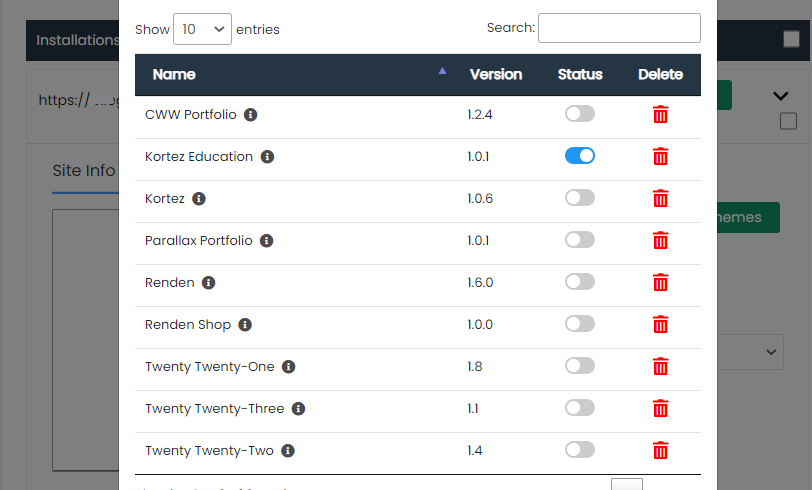Focus the Search input field
Image resolution: width=812 pixels, height=490 pixels.
click(x=619, y=28)
